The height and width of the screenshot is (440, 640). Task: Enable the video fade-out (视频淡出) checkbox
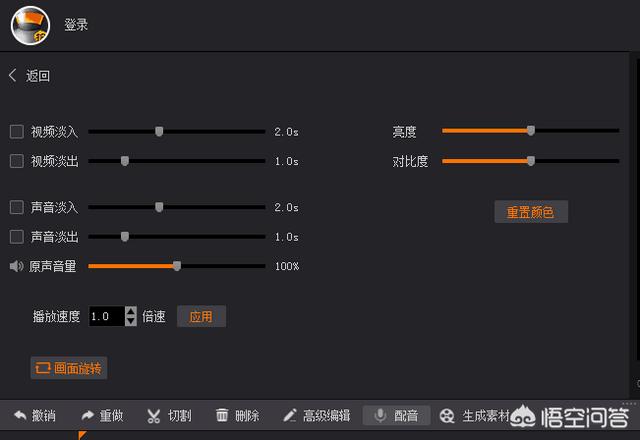tap(16, 160)
